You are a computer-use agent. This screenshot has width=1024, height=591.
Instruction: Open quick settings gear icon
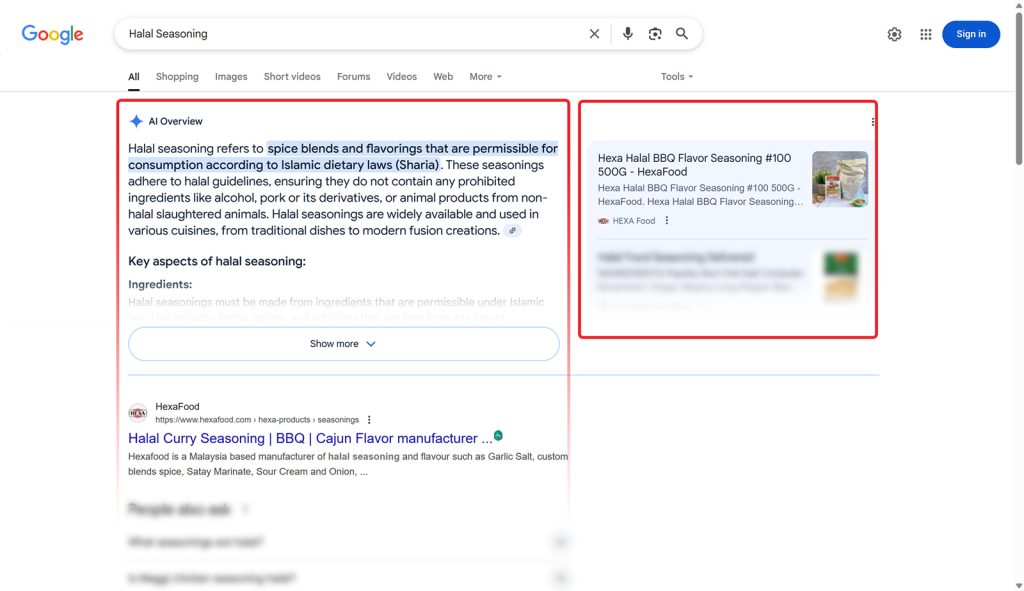894,35
